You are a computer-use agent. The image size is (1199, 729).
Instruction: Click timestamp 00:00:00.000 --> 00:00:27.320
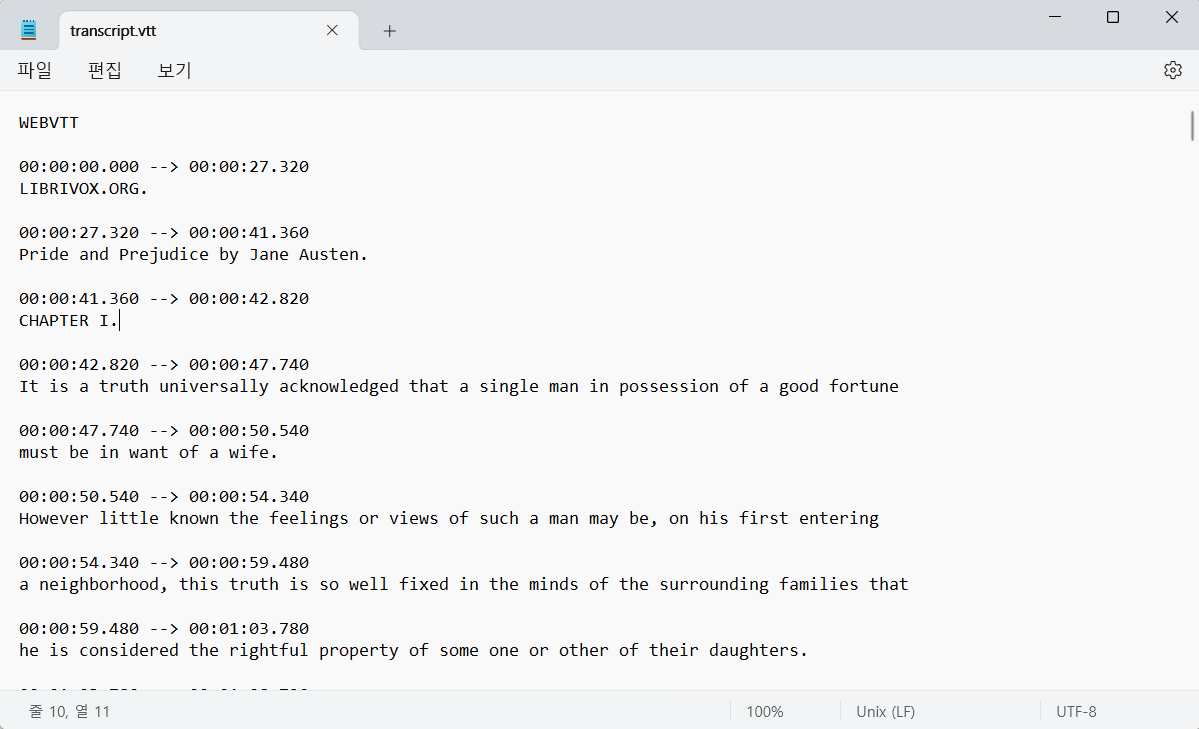(164, 166)
